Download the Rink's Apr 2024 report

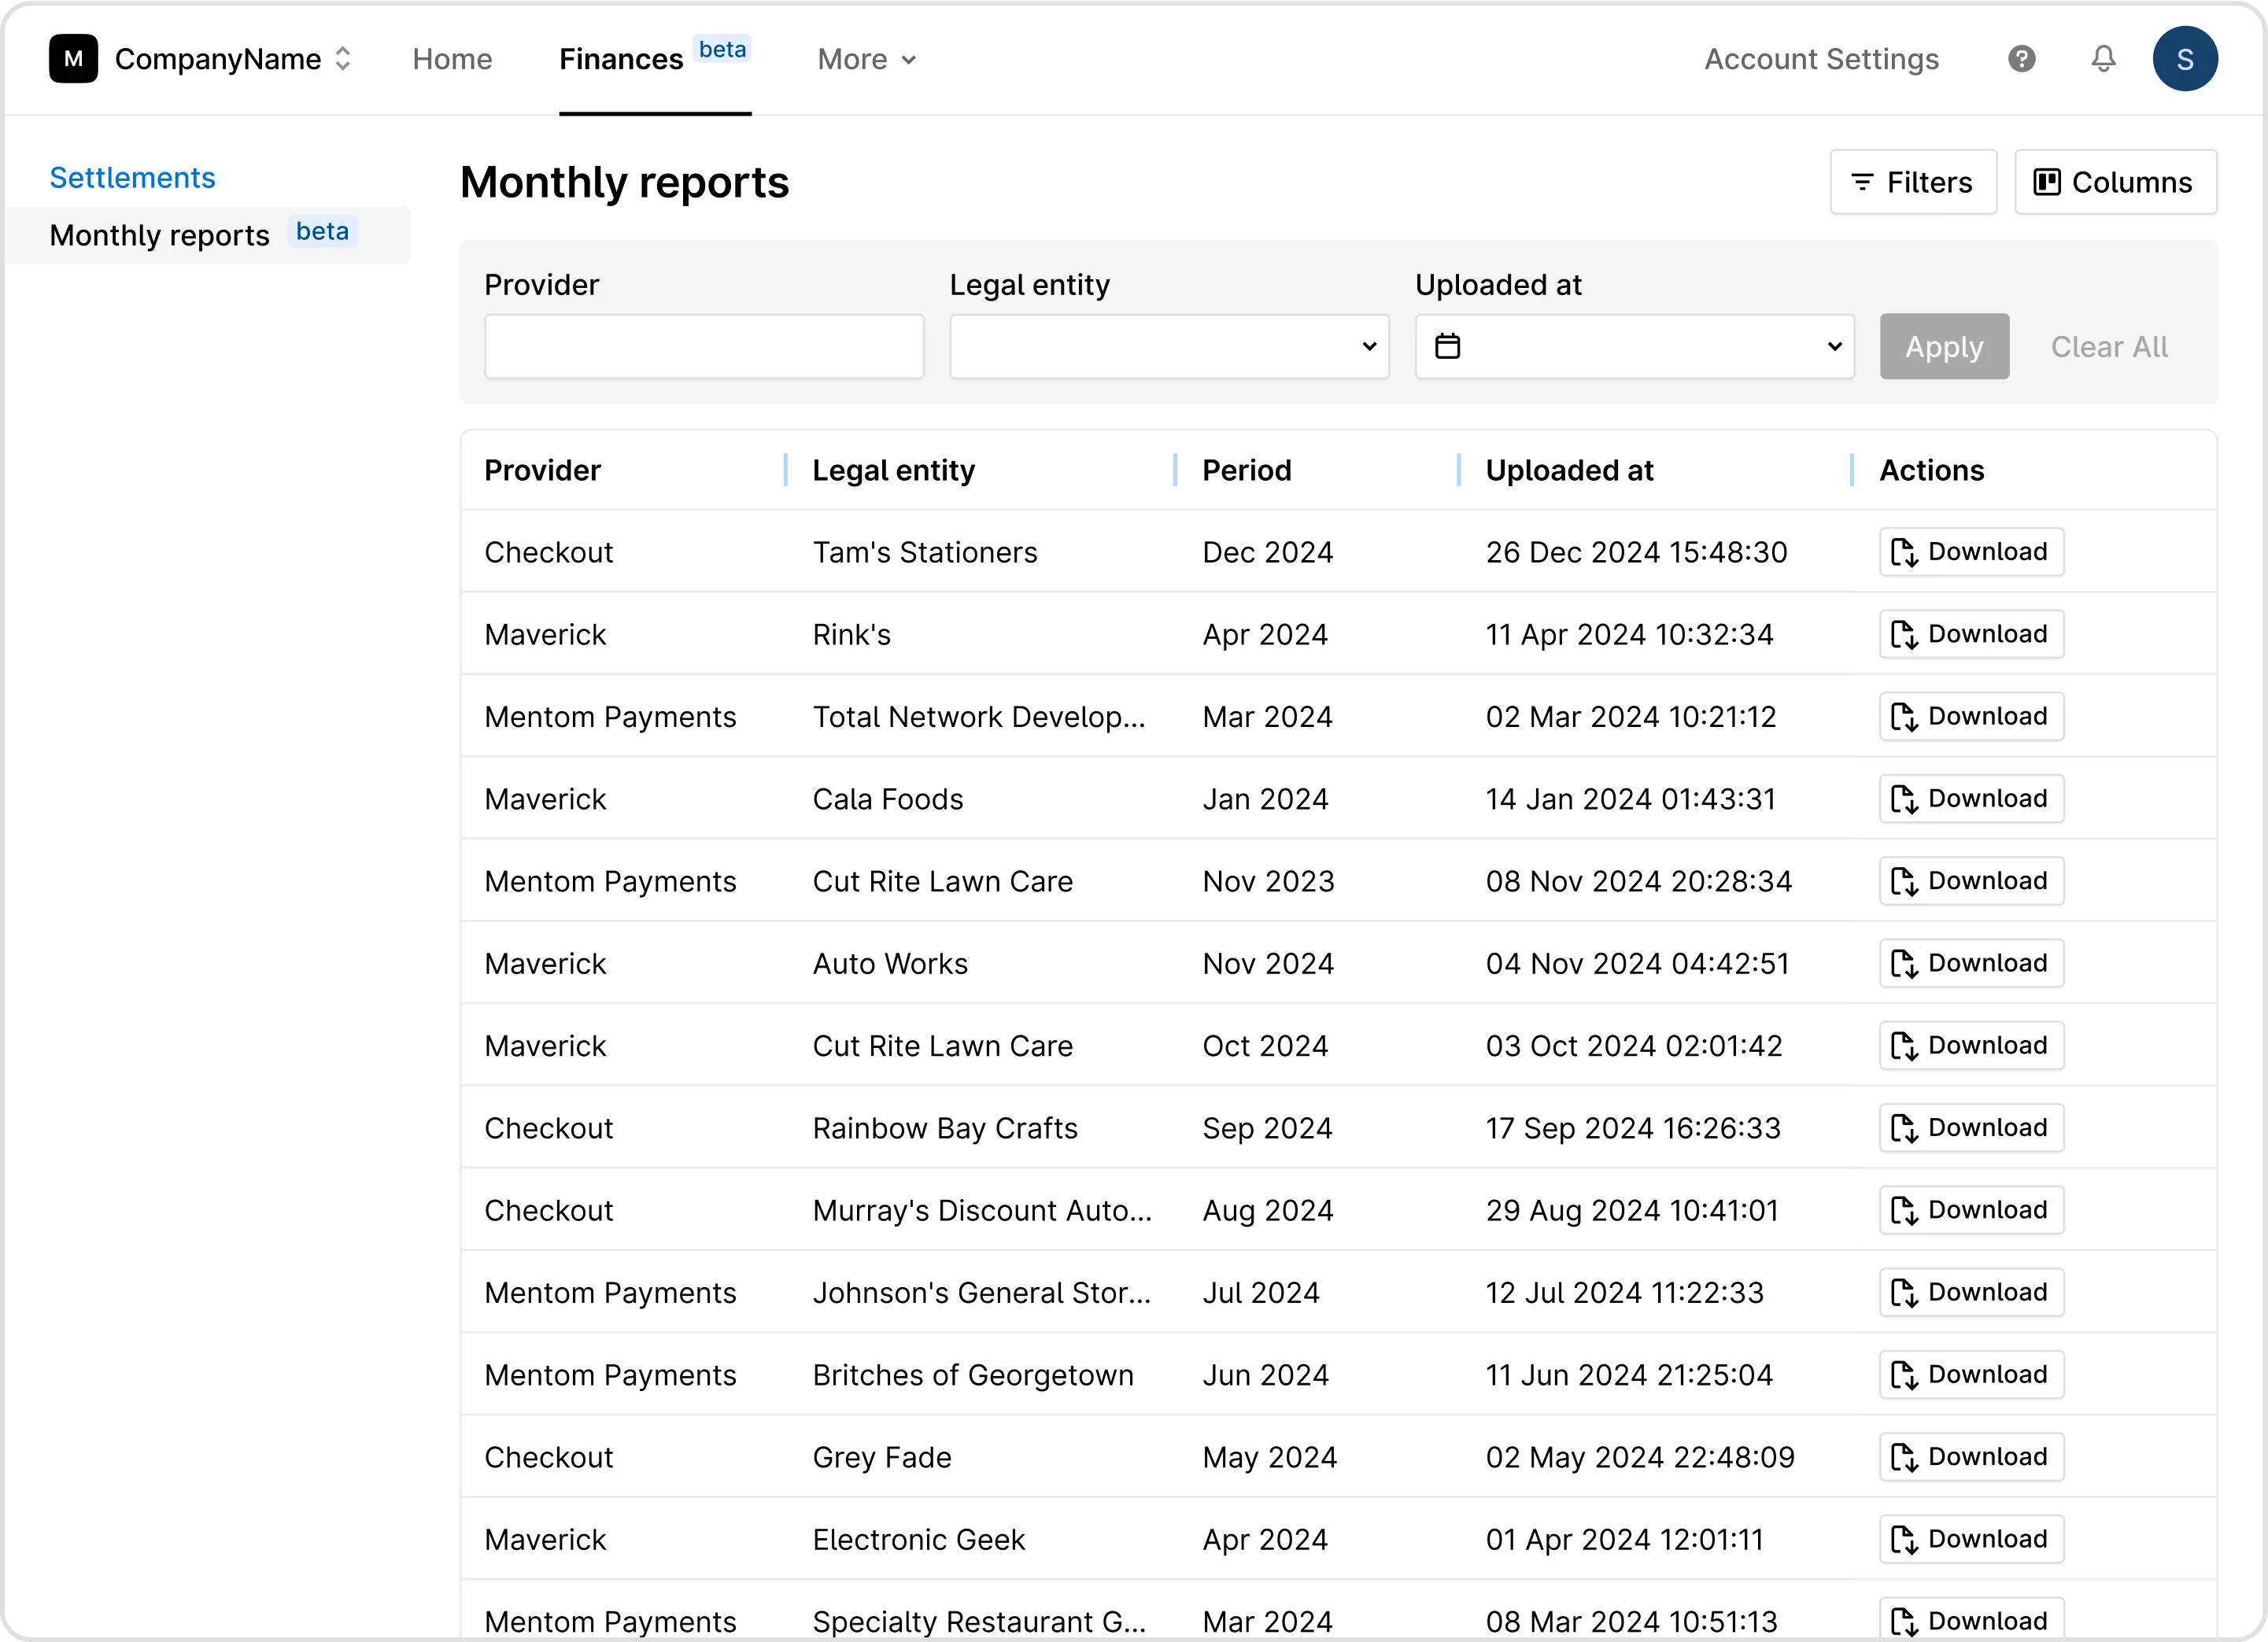(x=1969, y=634)
